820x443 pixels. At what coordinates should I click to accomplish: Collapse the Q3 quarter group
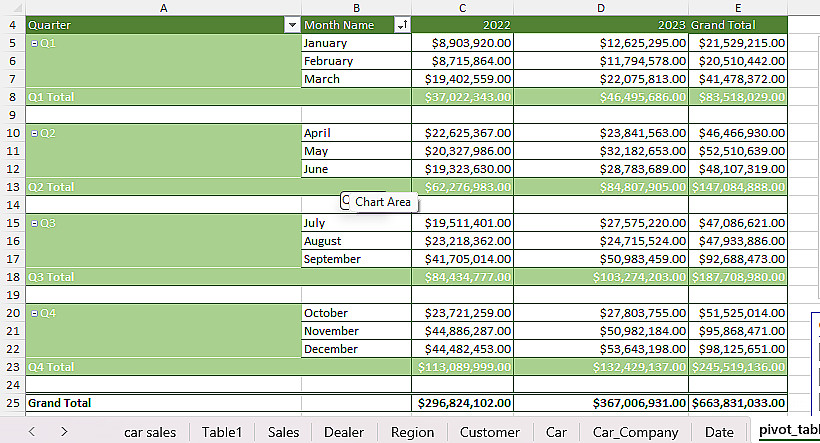(34, 223)
